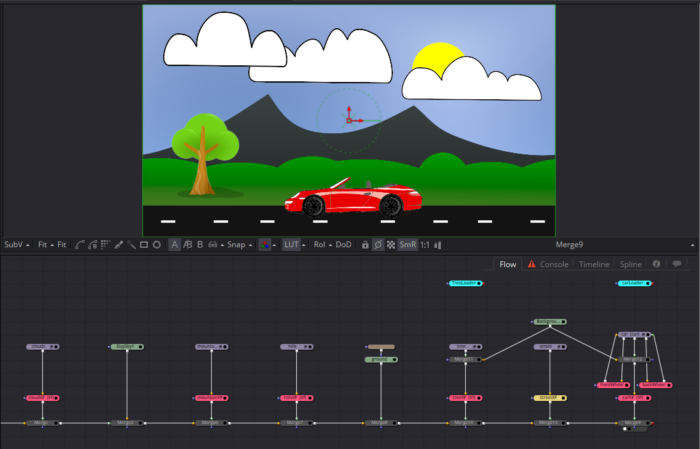
Task: Switch viewer to buffer A
Action: (174, 245)
